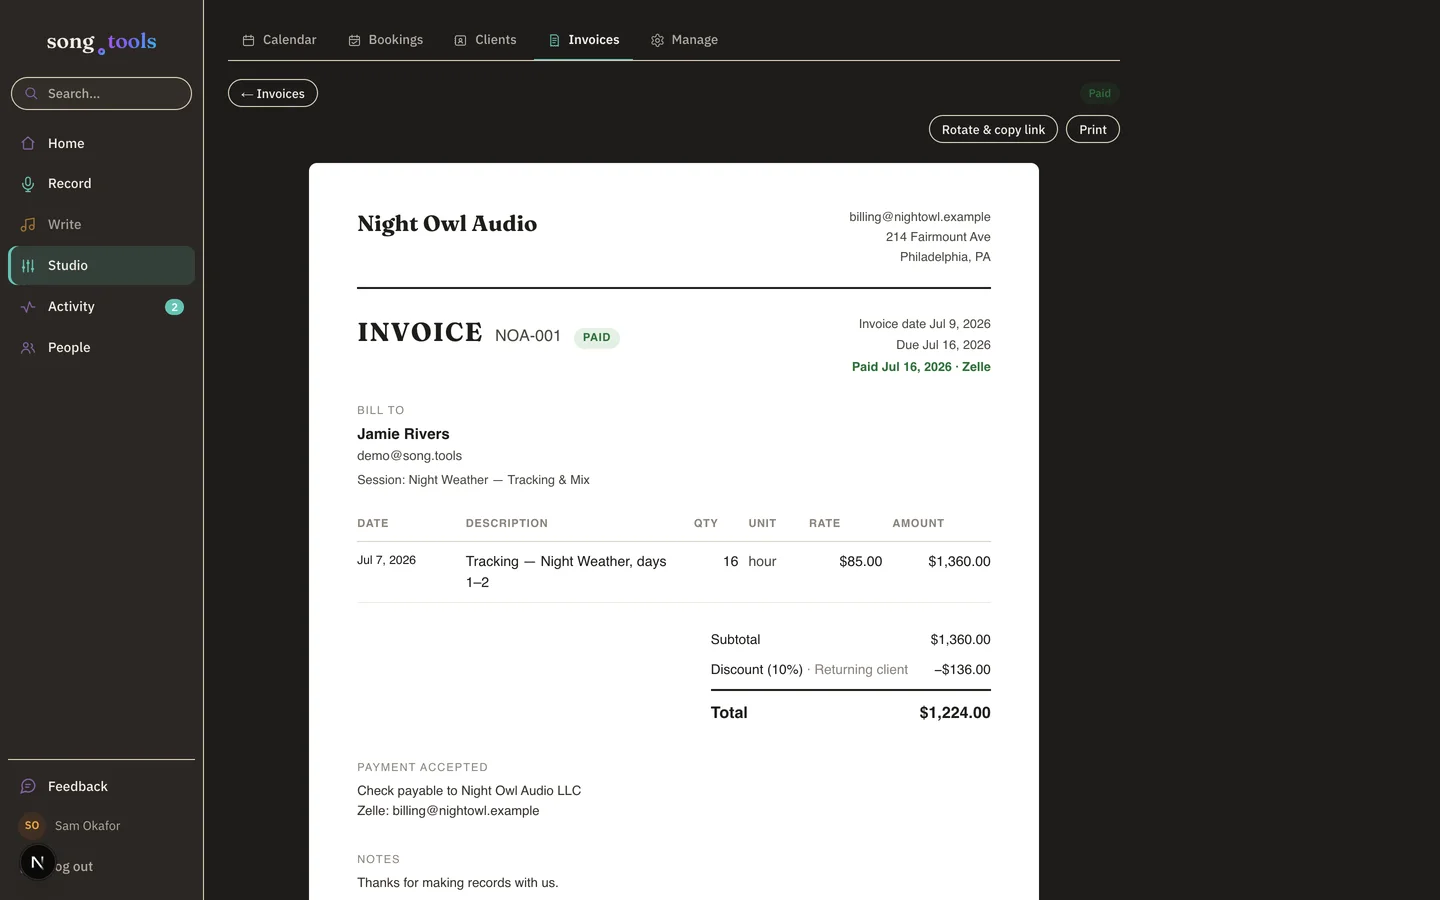Click billing@nightowl.example in the header

[920, 217]
